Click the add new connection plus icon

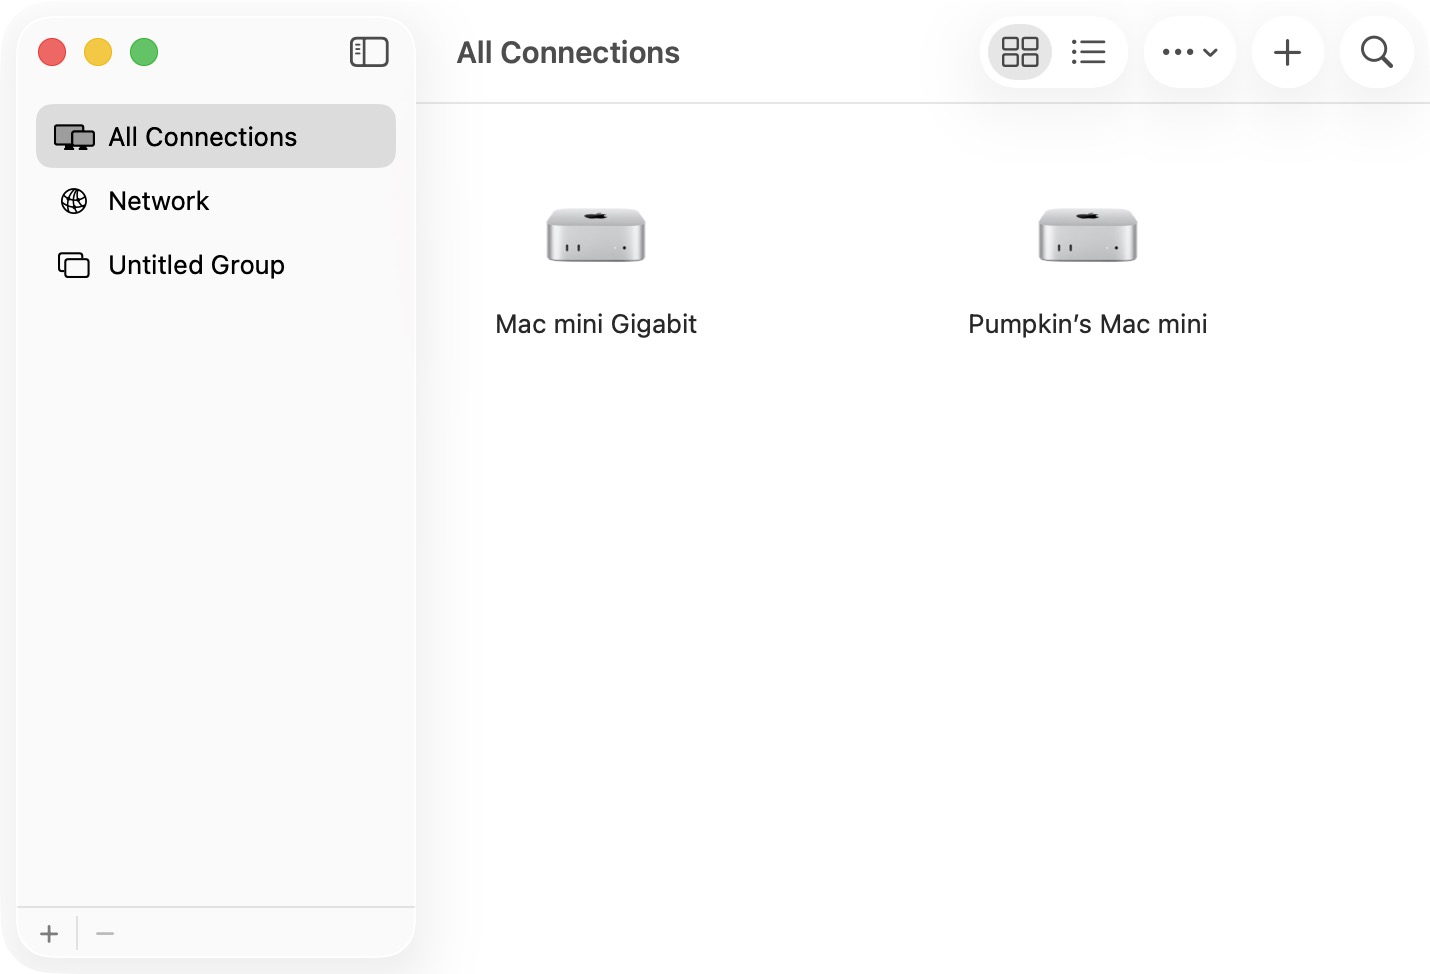click(1288, 52)
